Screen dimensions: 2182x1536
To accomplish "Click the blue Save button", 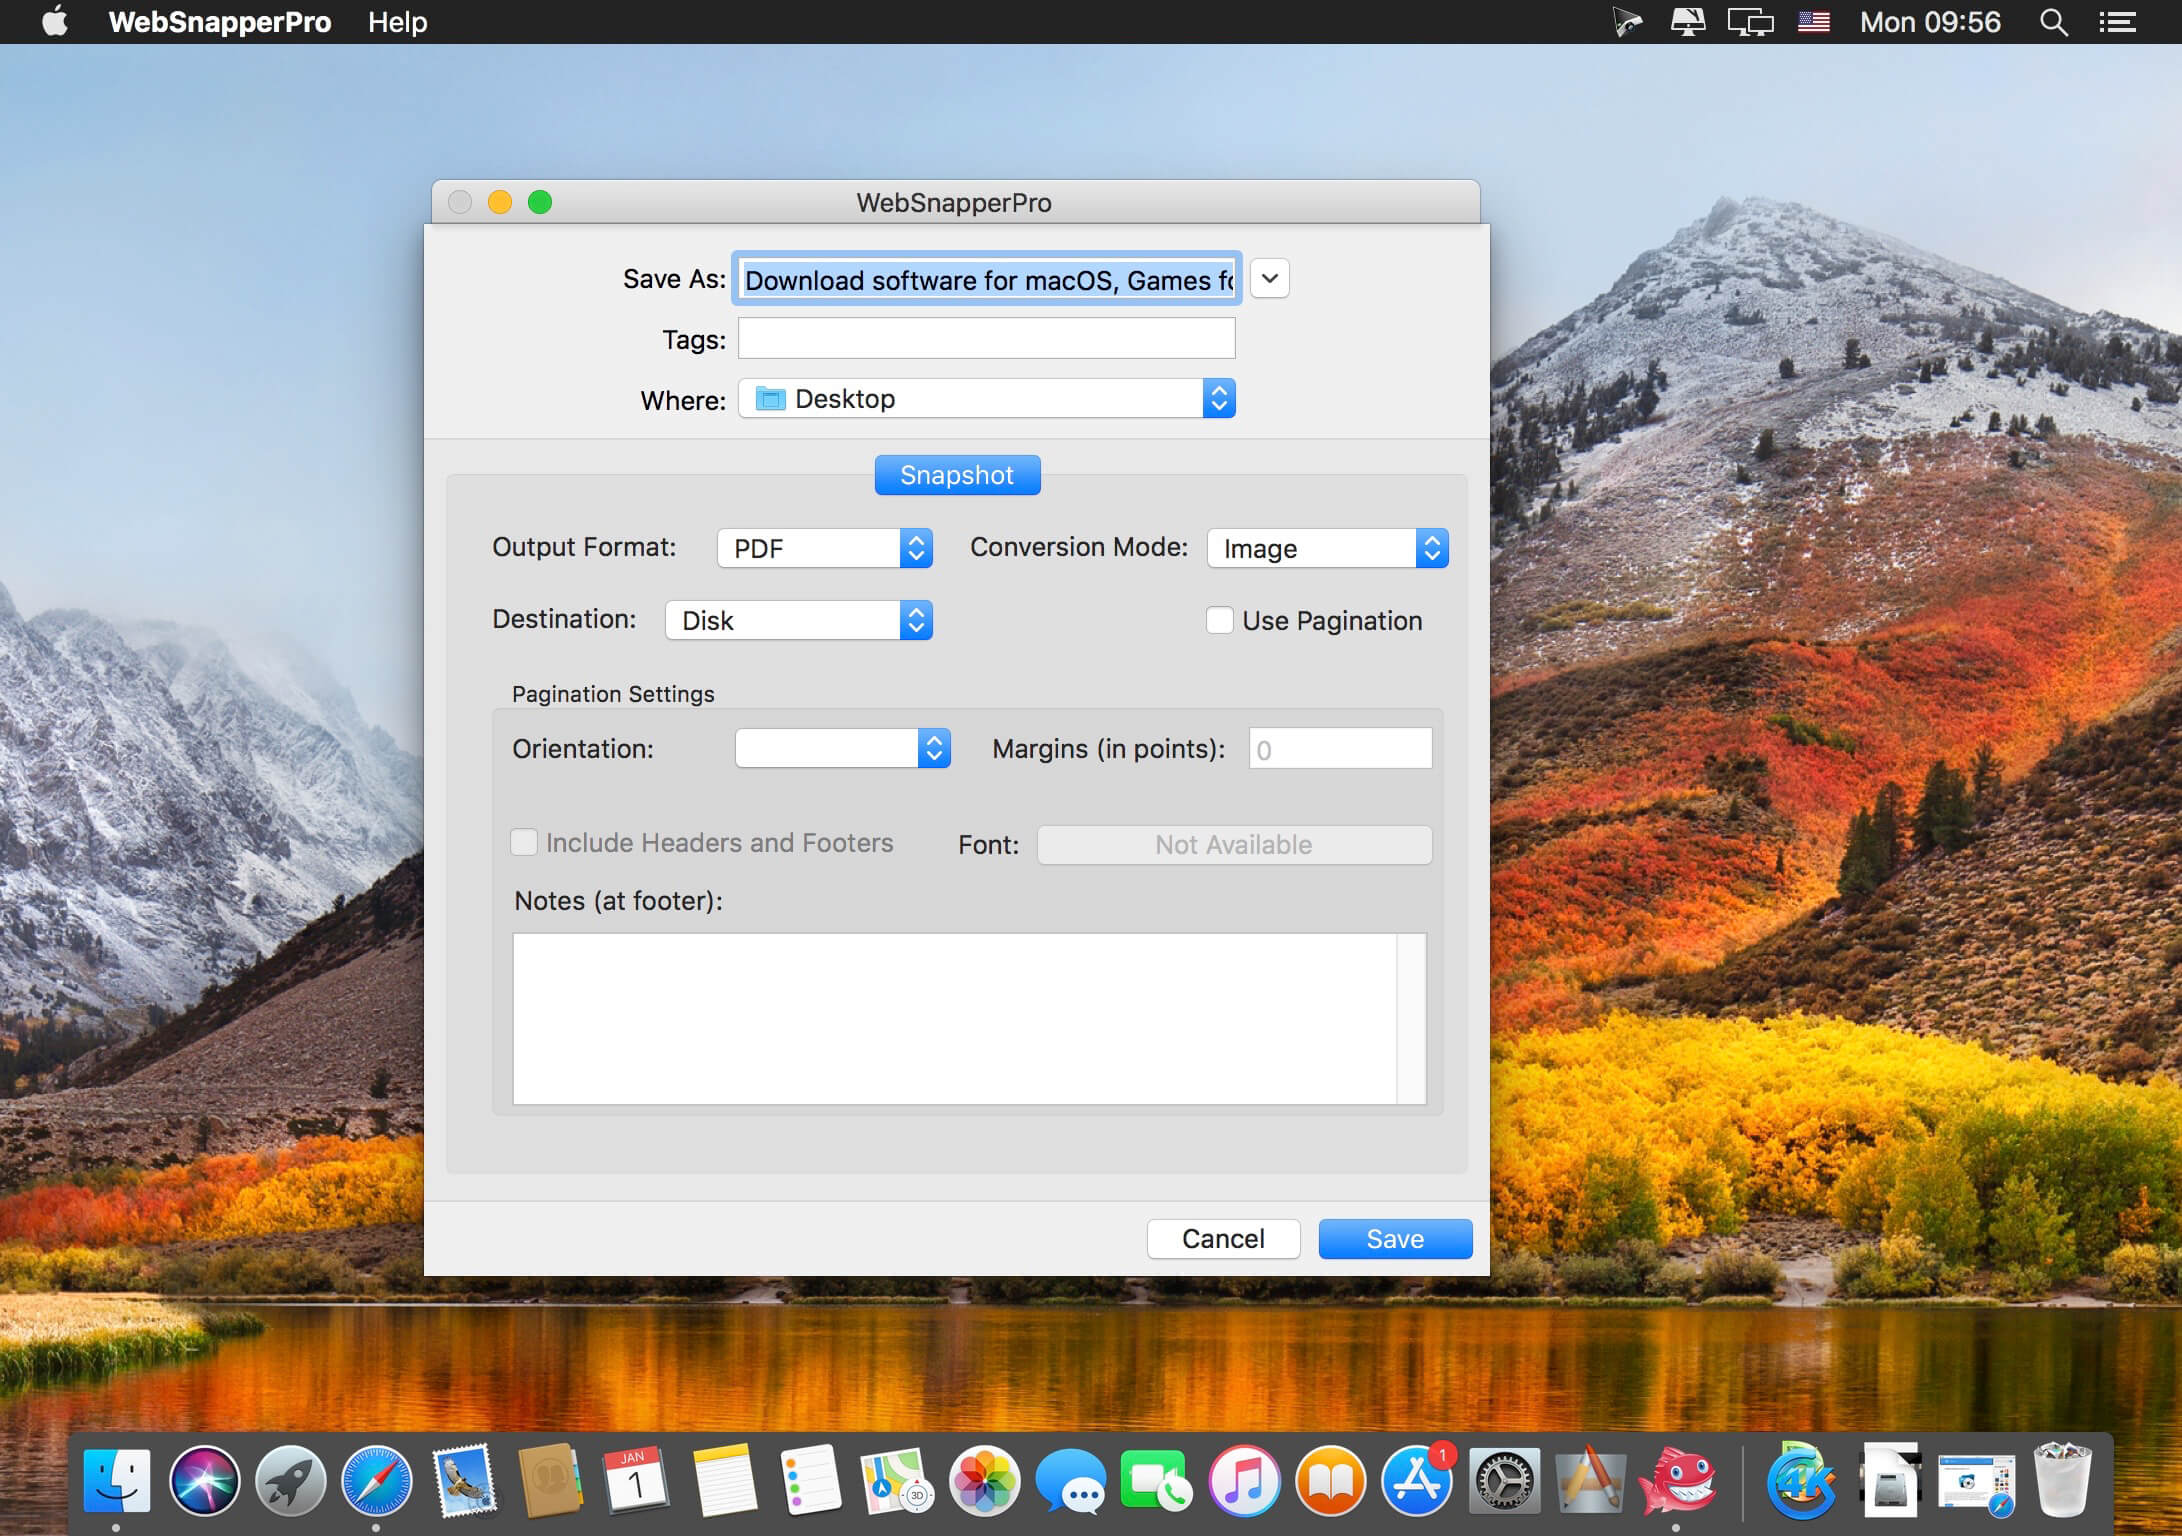I will [x=1395, y=1239].
